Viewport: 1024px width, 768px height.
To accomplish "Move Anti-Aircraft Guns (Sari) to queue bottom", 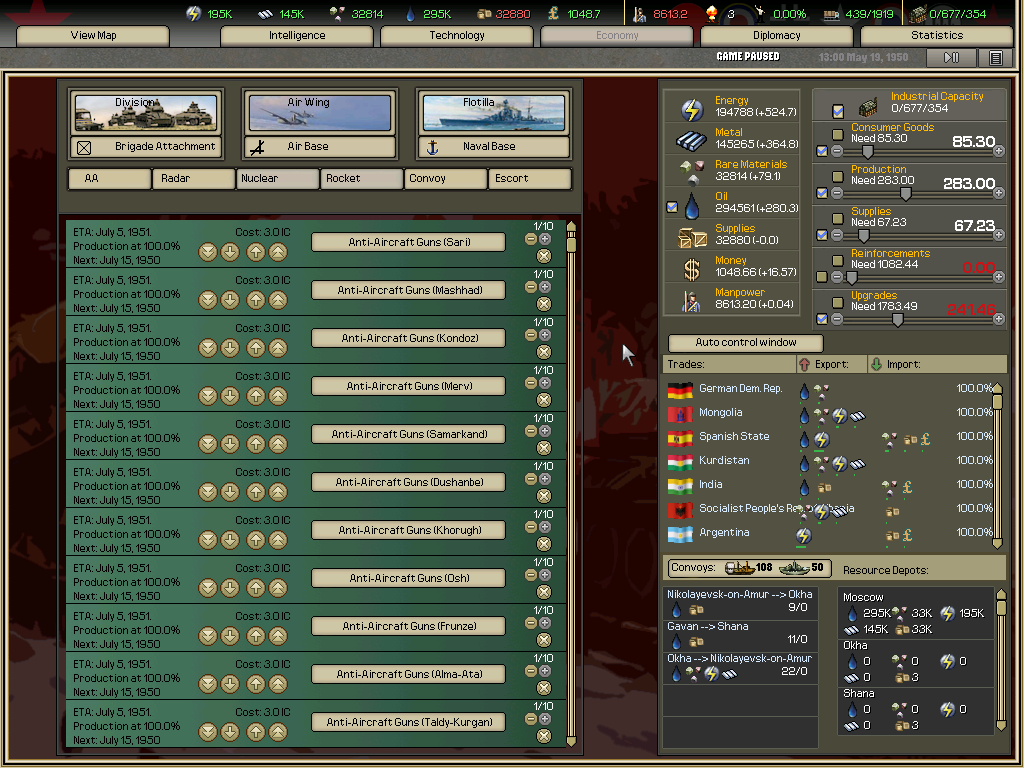I will click(x=208, y=251).
